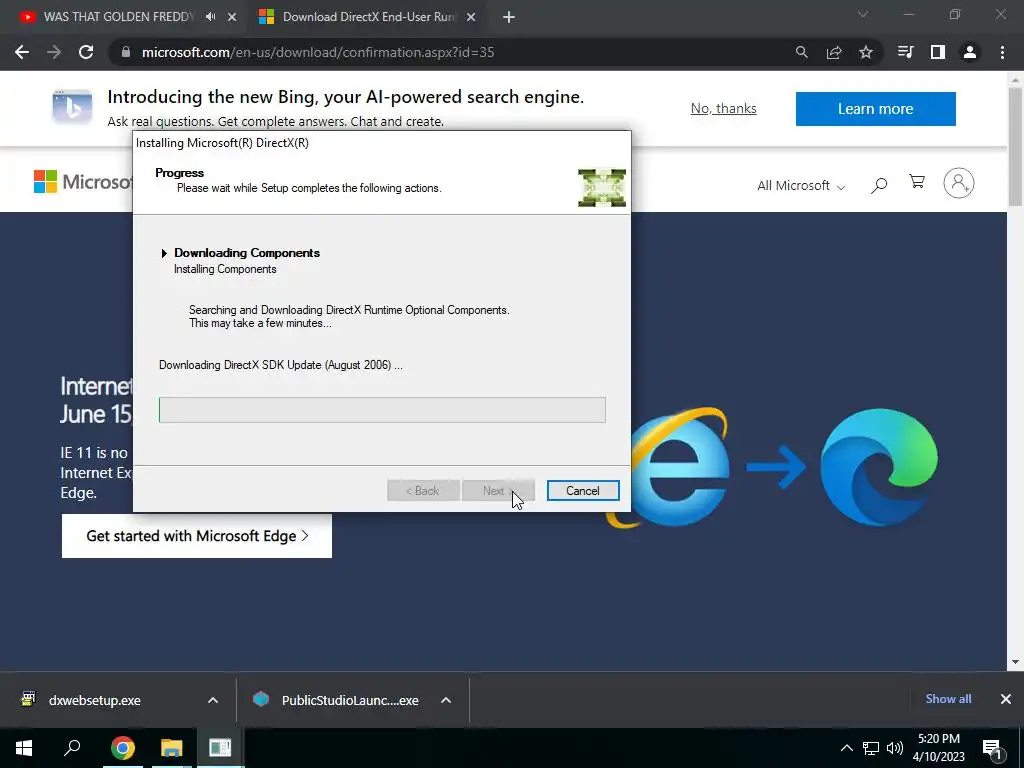The image size is (1024, 768).
Task: Click Downloading Components step text
Action: (x=247, y=253)
